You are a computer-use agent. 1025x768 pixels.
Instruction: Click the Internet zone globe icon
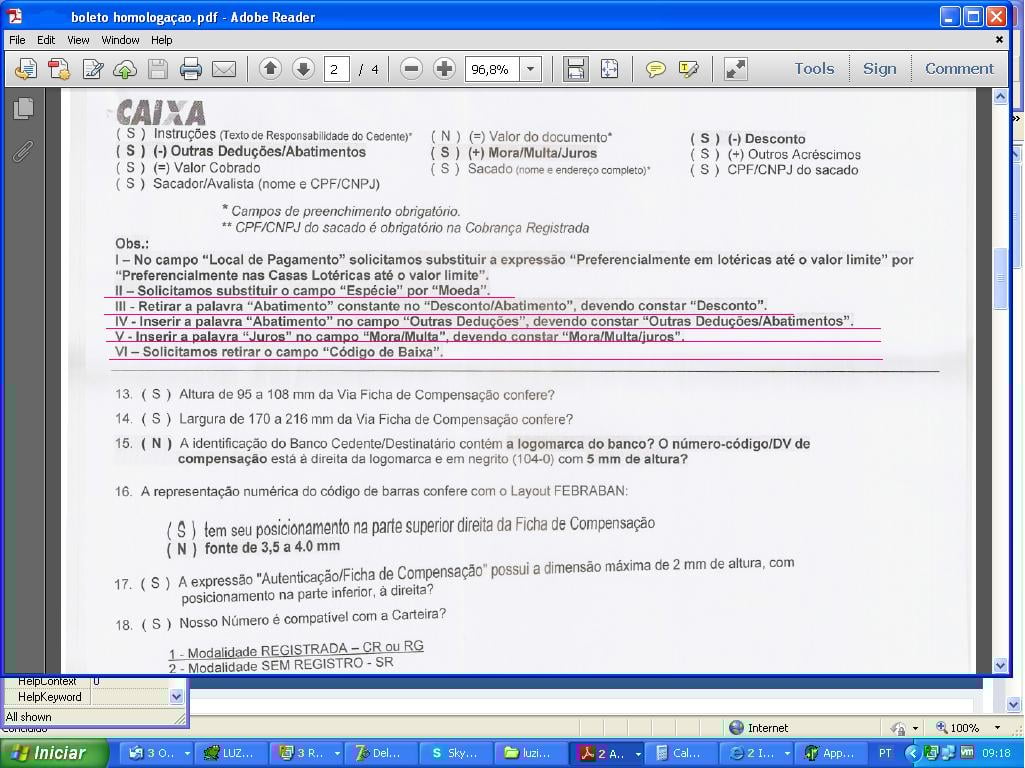coord(737,727)
